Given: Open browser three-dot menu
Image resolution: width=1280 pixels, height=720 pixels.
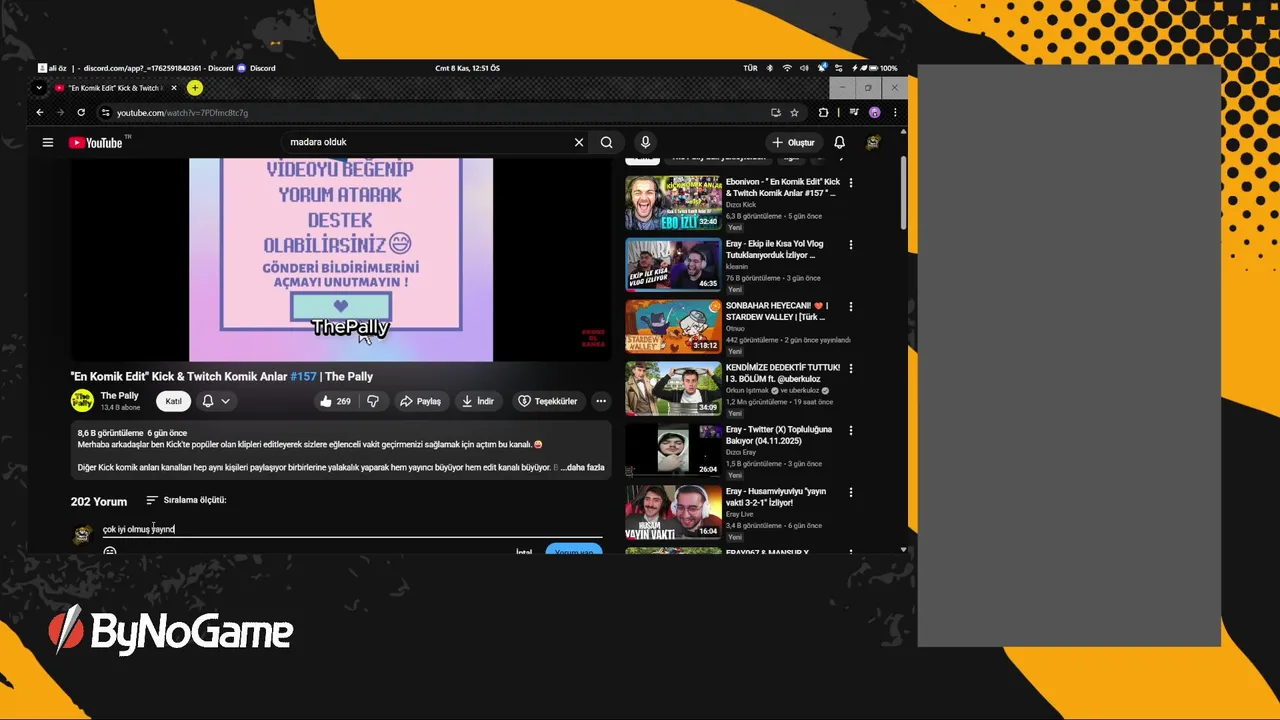Looking at the screenshot, I should (x=895, y=112).
